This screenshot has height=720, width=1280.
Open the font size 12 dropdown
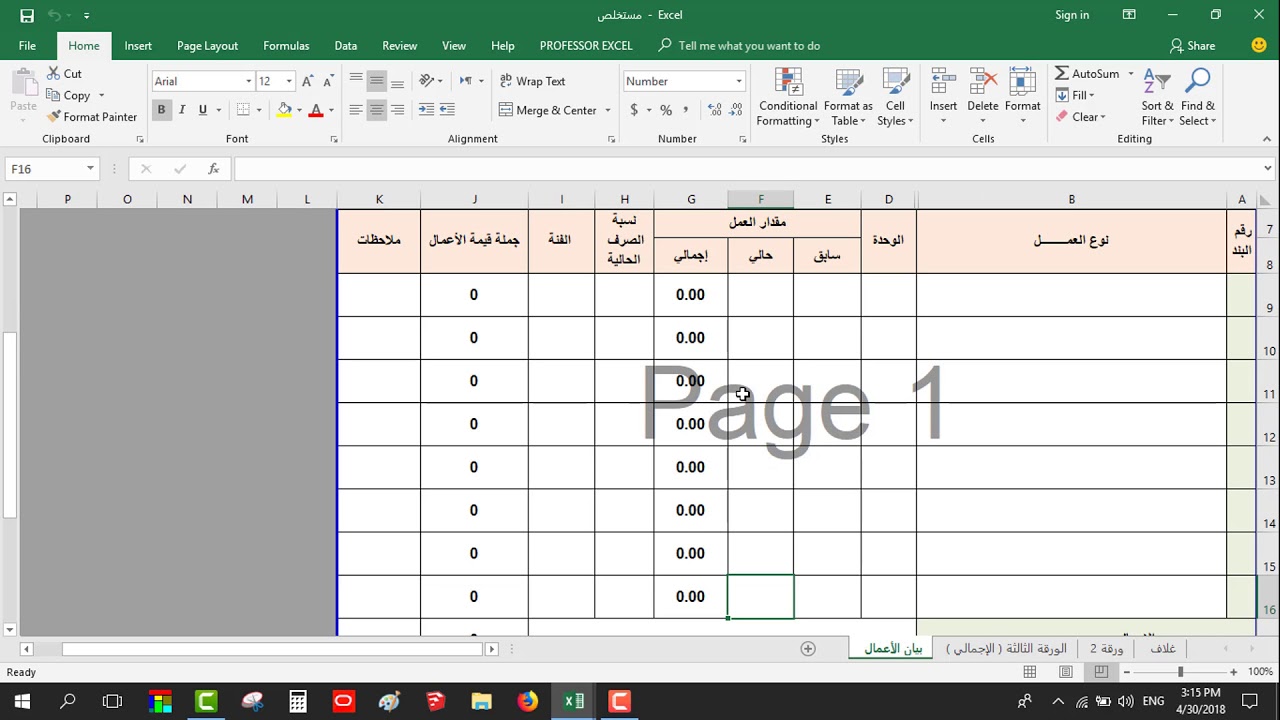(289, 81)
